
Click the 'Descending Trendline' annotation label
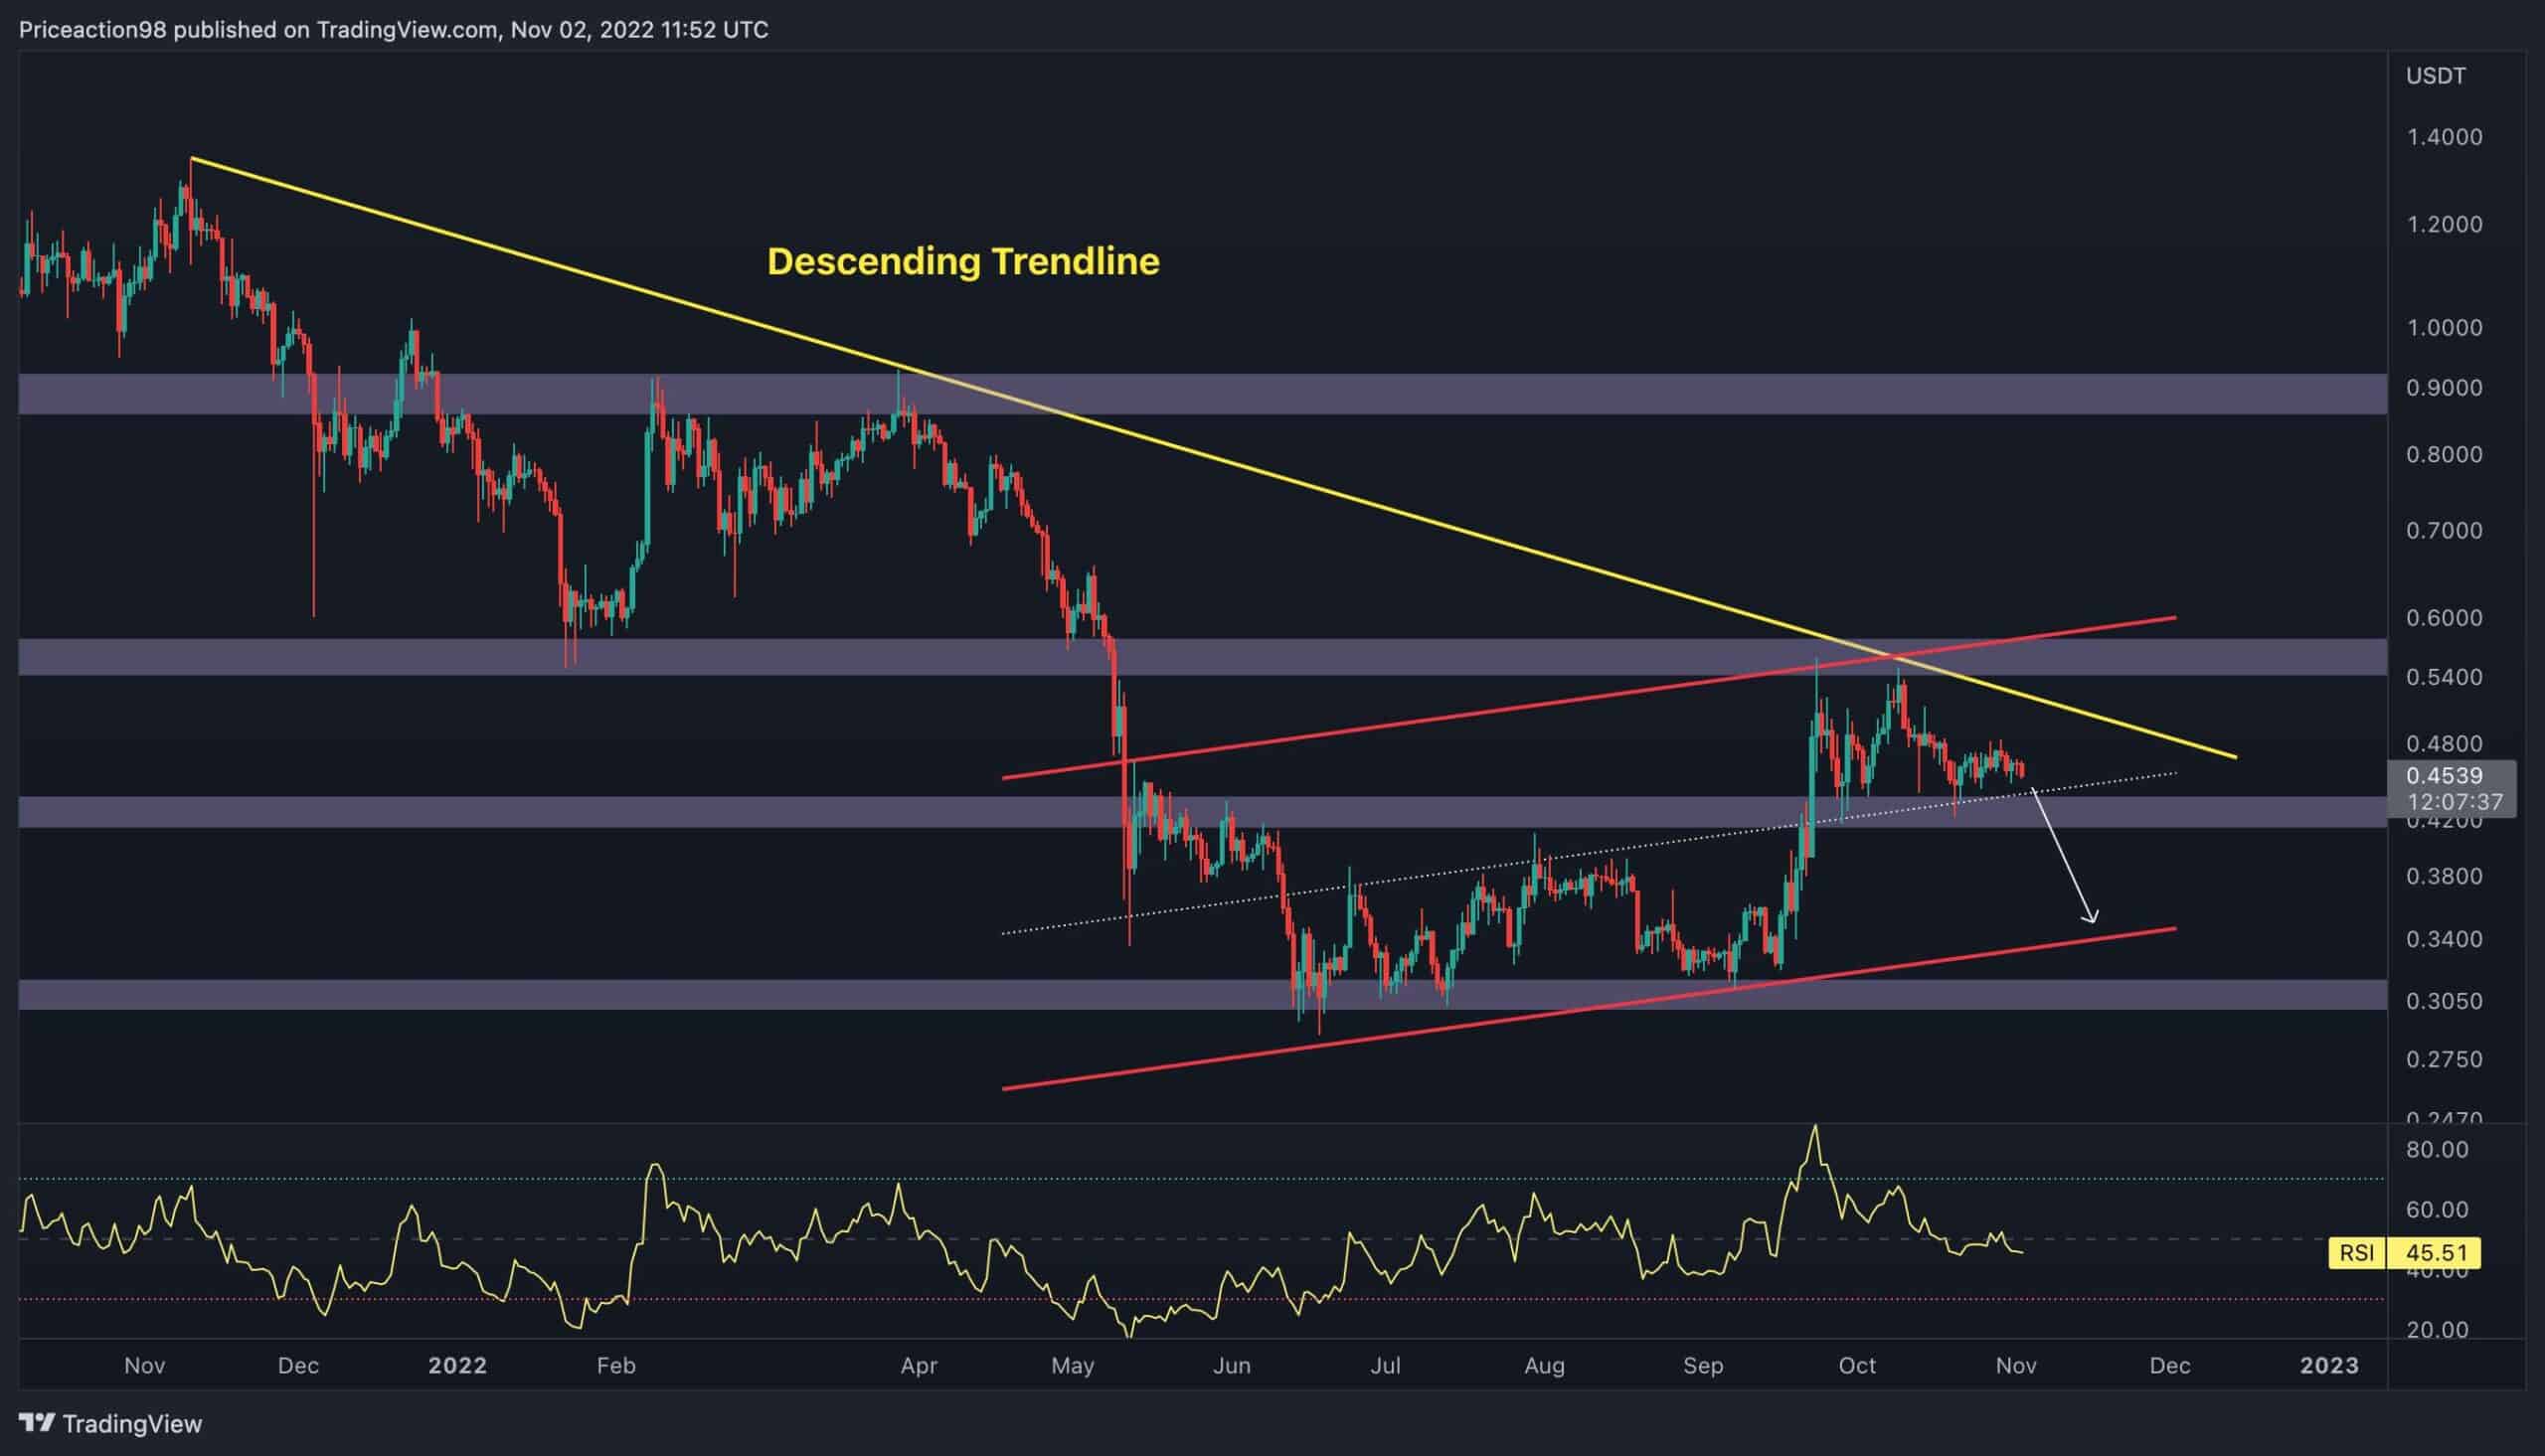[x=963, y=262]
